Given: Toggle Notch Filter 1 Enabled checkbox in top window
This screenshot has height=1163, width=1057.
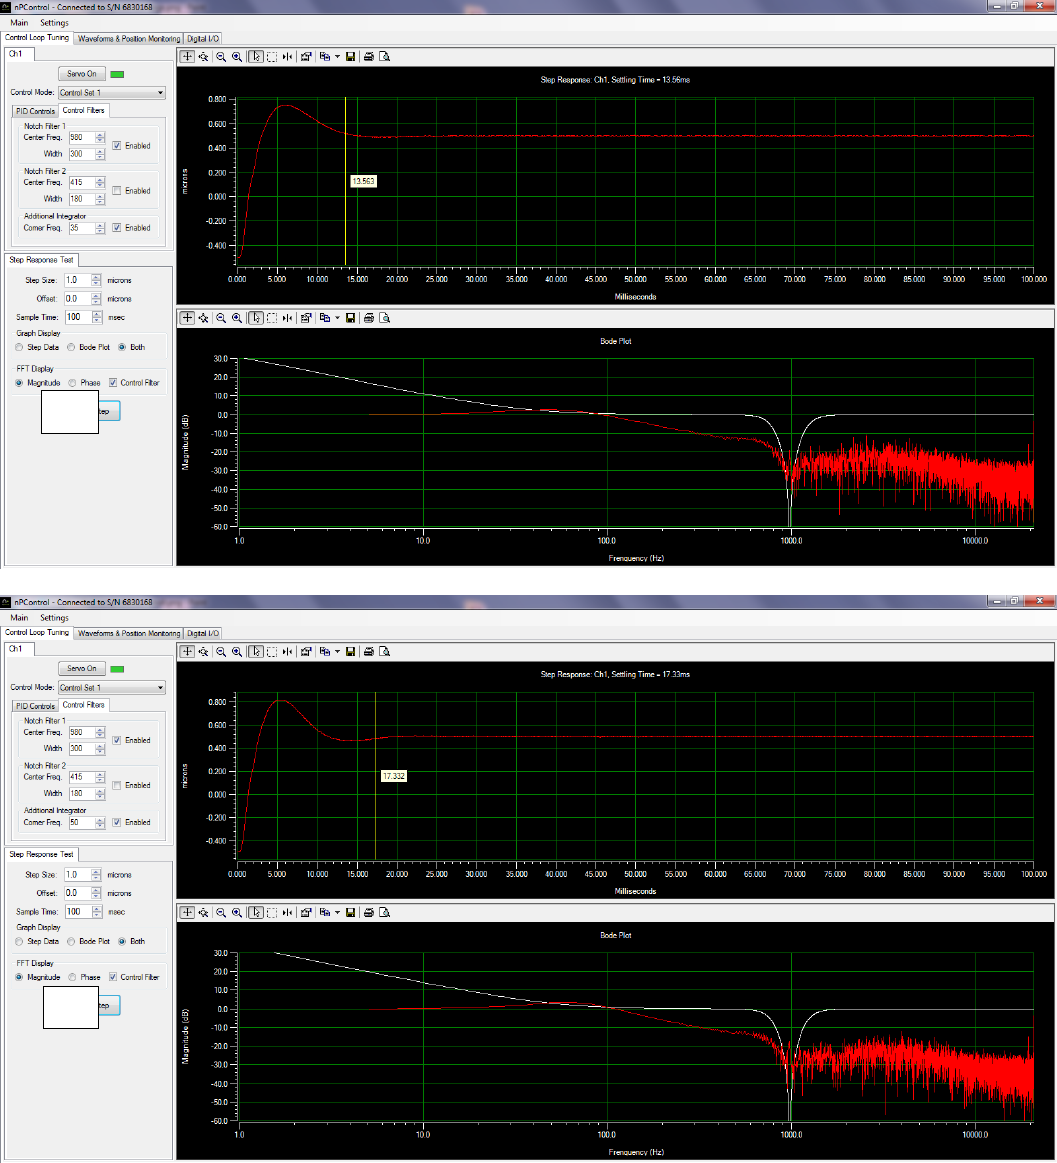Looking at the screenshot, I should pos(117,145).
